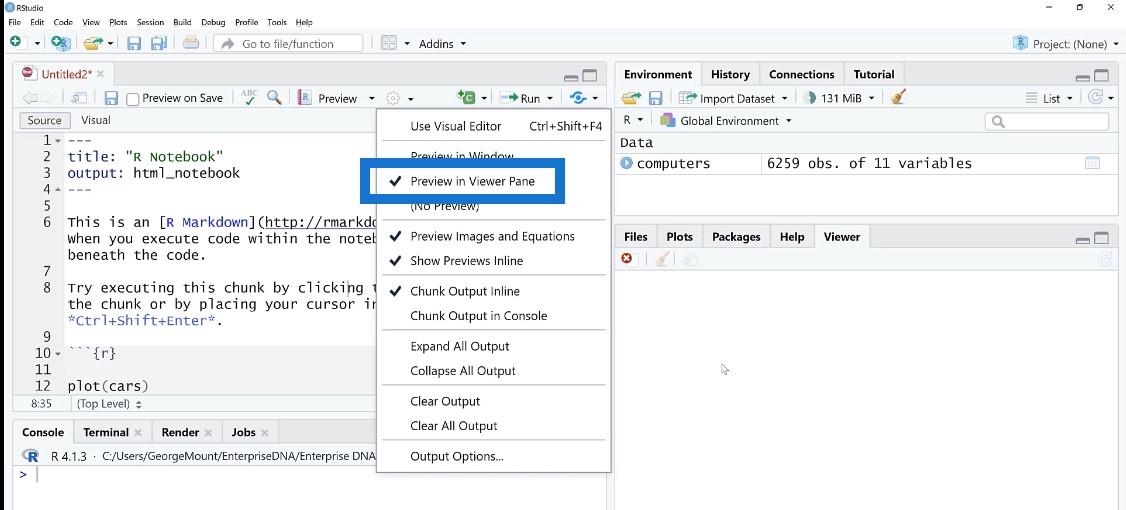Open the List view dropdown
Viewport: 1126px width, 510px height.
click(x=1051, y=98)
